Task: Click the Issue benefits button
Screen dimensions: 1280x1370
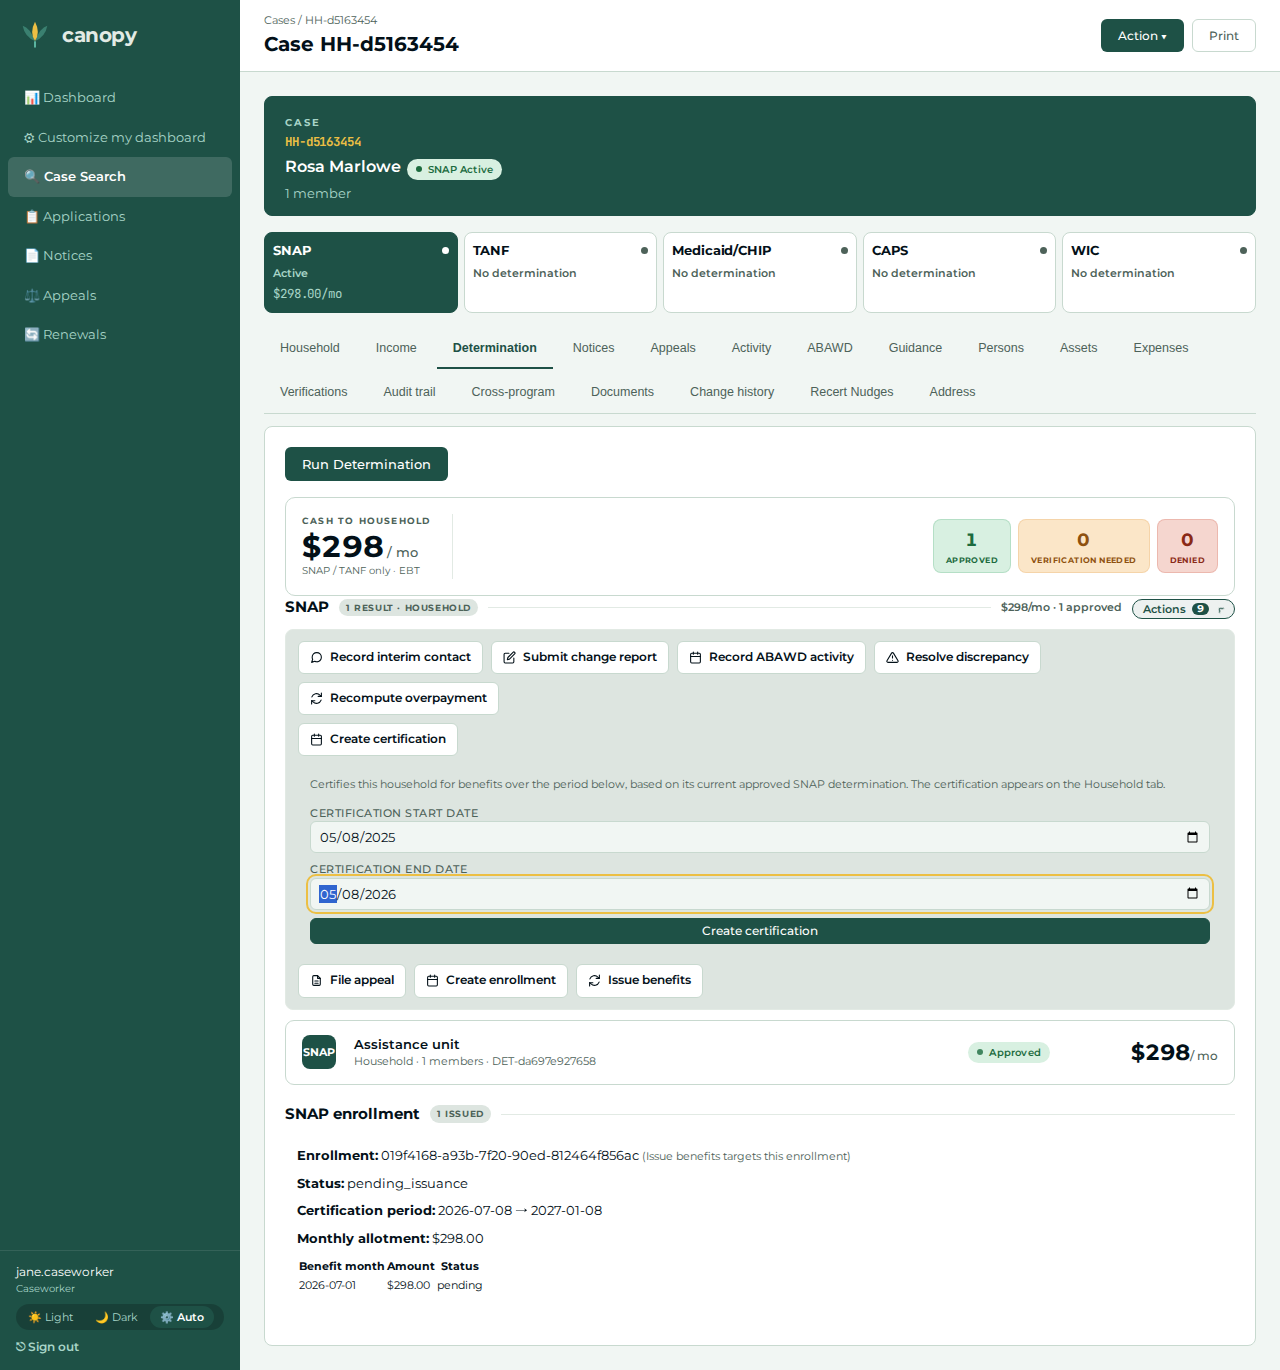Action: tap(639, 980)
